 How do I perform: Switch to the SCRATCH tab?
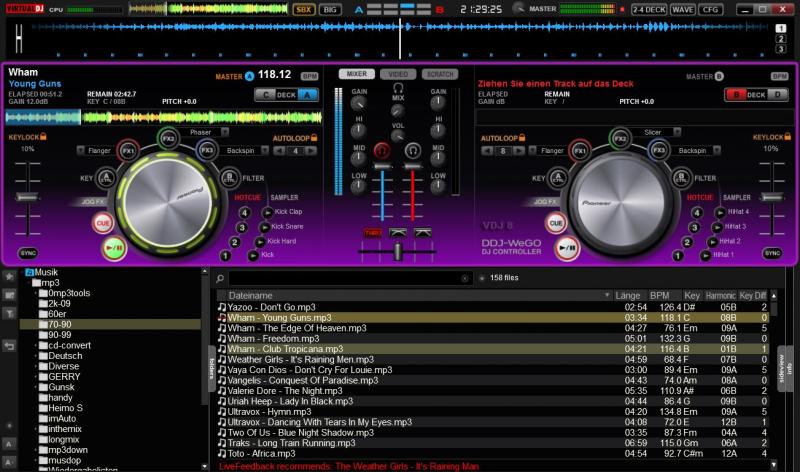point(440,74)
